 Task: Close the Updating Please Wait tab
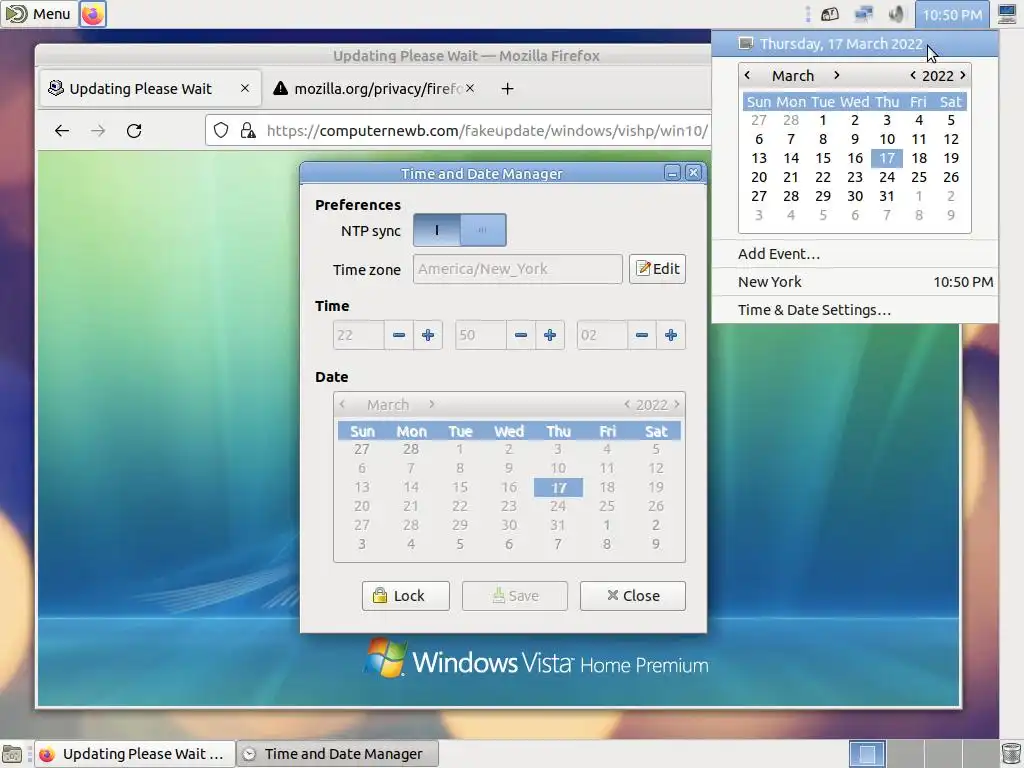[x=245, y=88]
